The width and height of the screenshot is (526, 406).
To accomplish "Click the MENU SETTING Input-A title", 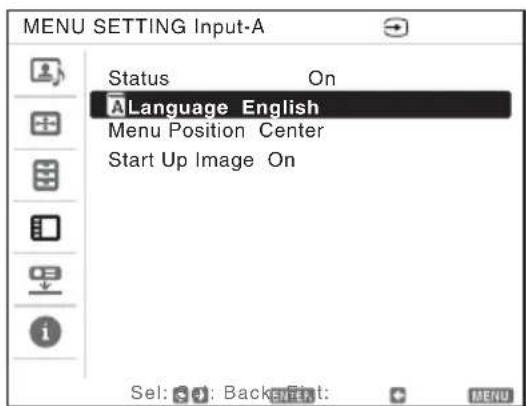I will [x=144, y=27].
